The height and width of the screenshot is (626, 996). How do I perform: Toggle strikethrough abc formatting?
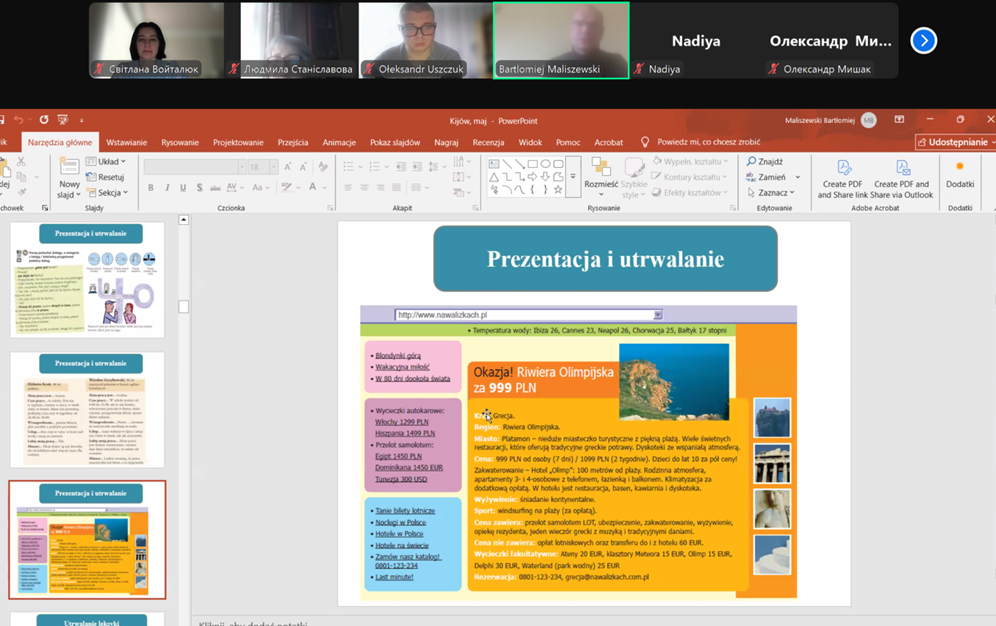pos(215,187)
